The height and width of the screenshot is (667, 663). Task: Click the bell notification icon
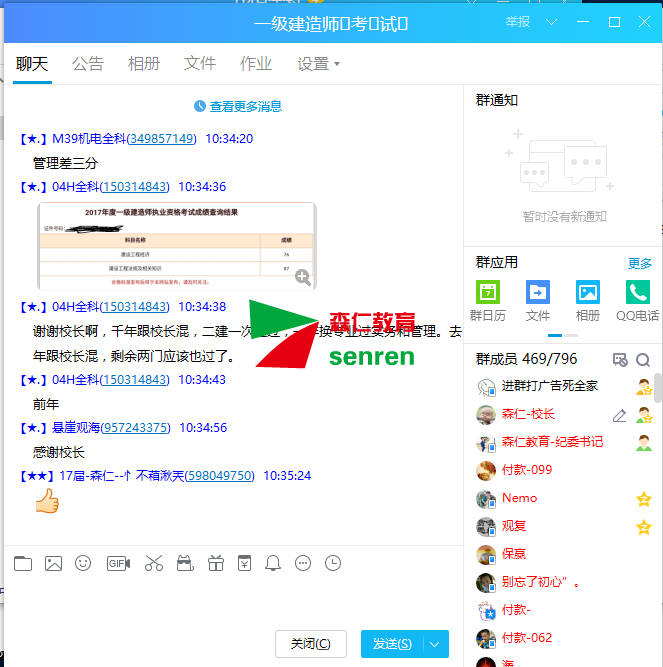(273, 563)
